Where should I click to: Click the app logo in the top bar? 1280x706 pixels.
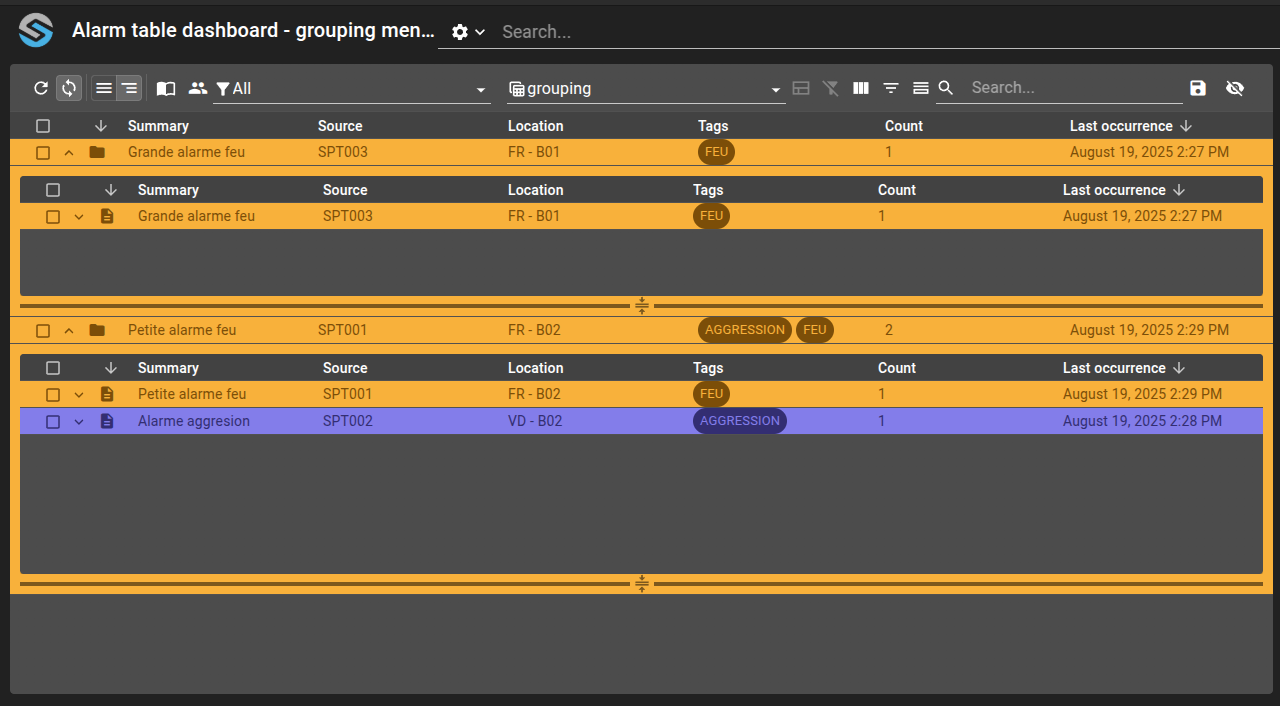pyautogui.click(x=36, y=30)
